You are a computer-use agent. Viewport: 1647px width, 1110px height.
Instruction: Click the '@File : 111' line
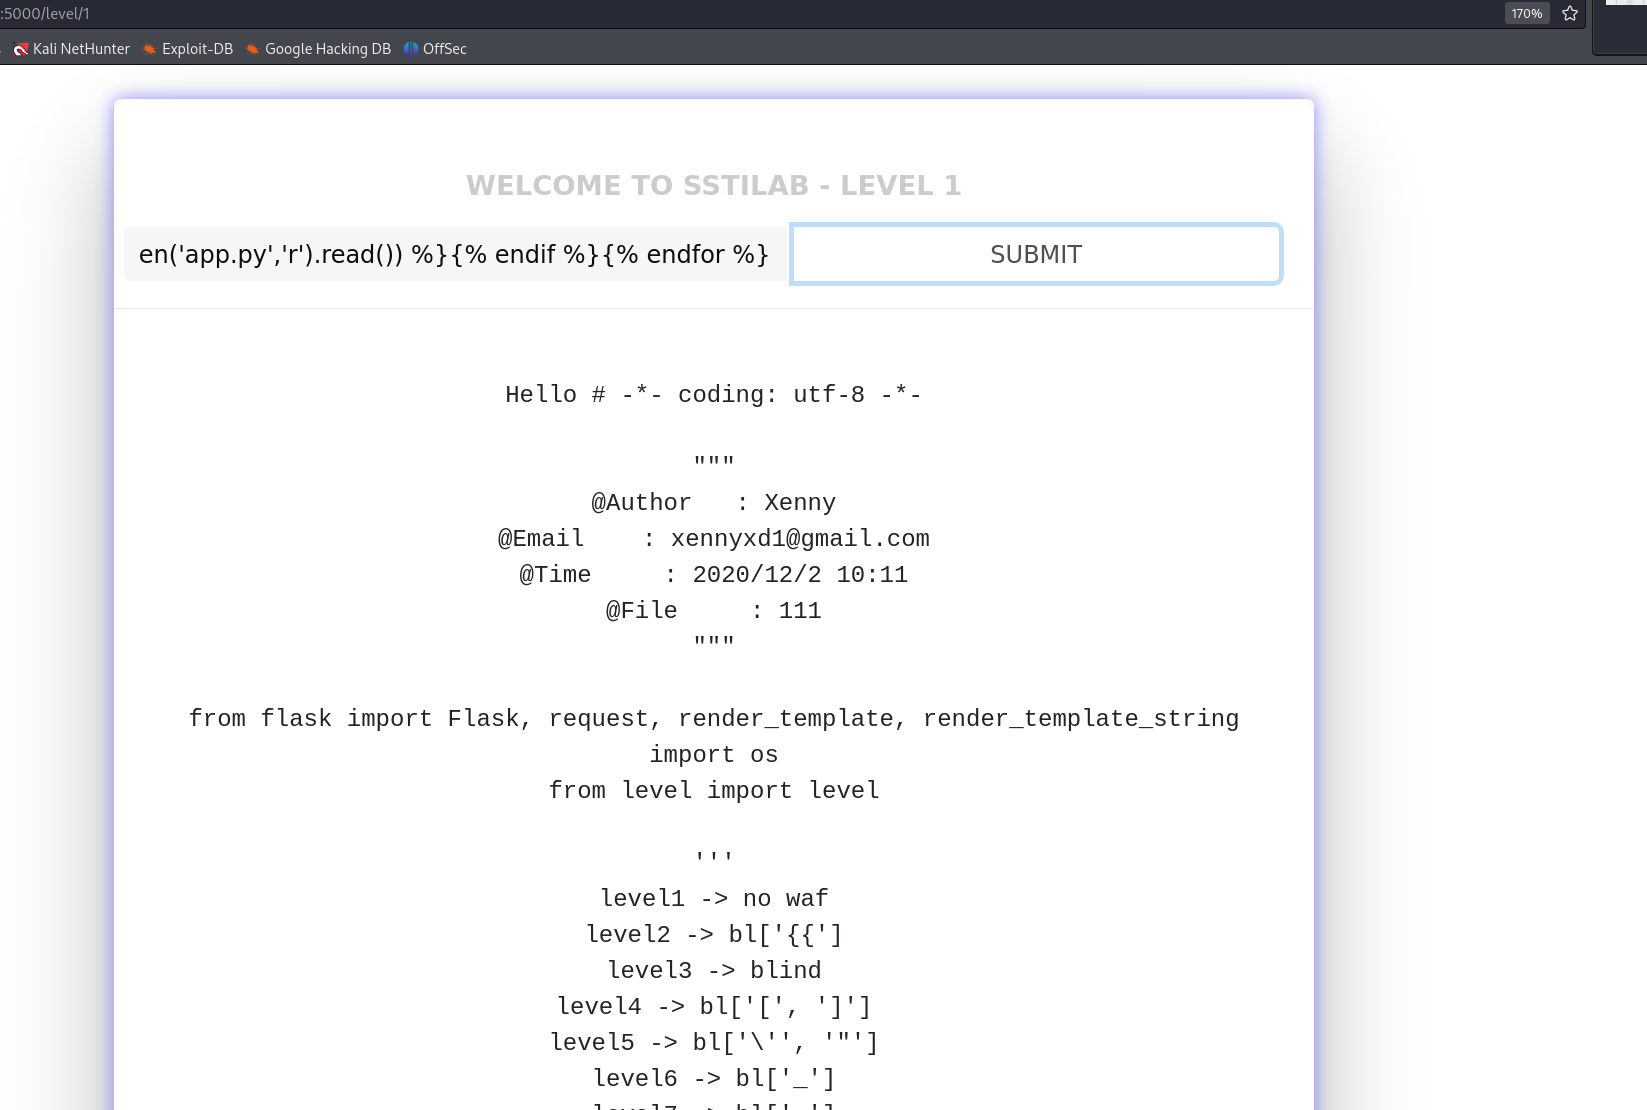tap(714, 611)
